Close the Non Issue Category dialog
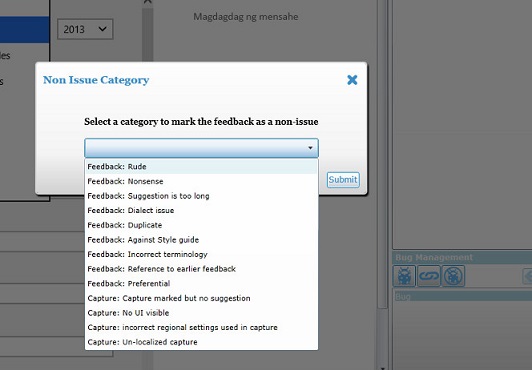 (x=352, y=80)
